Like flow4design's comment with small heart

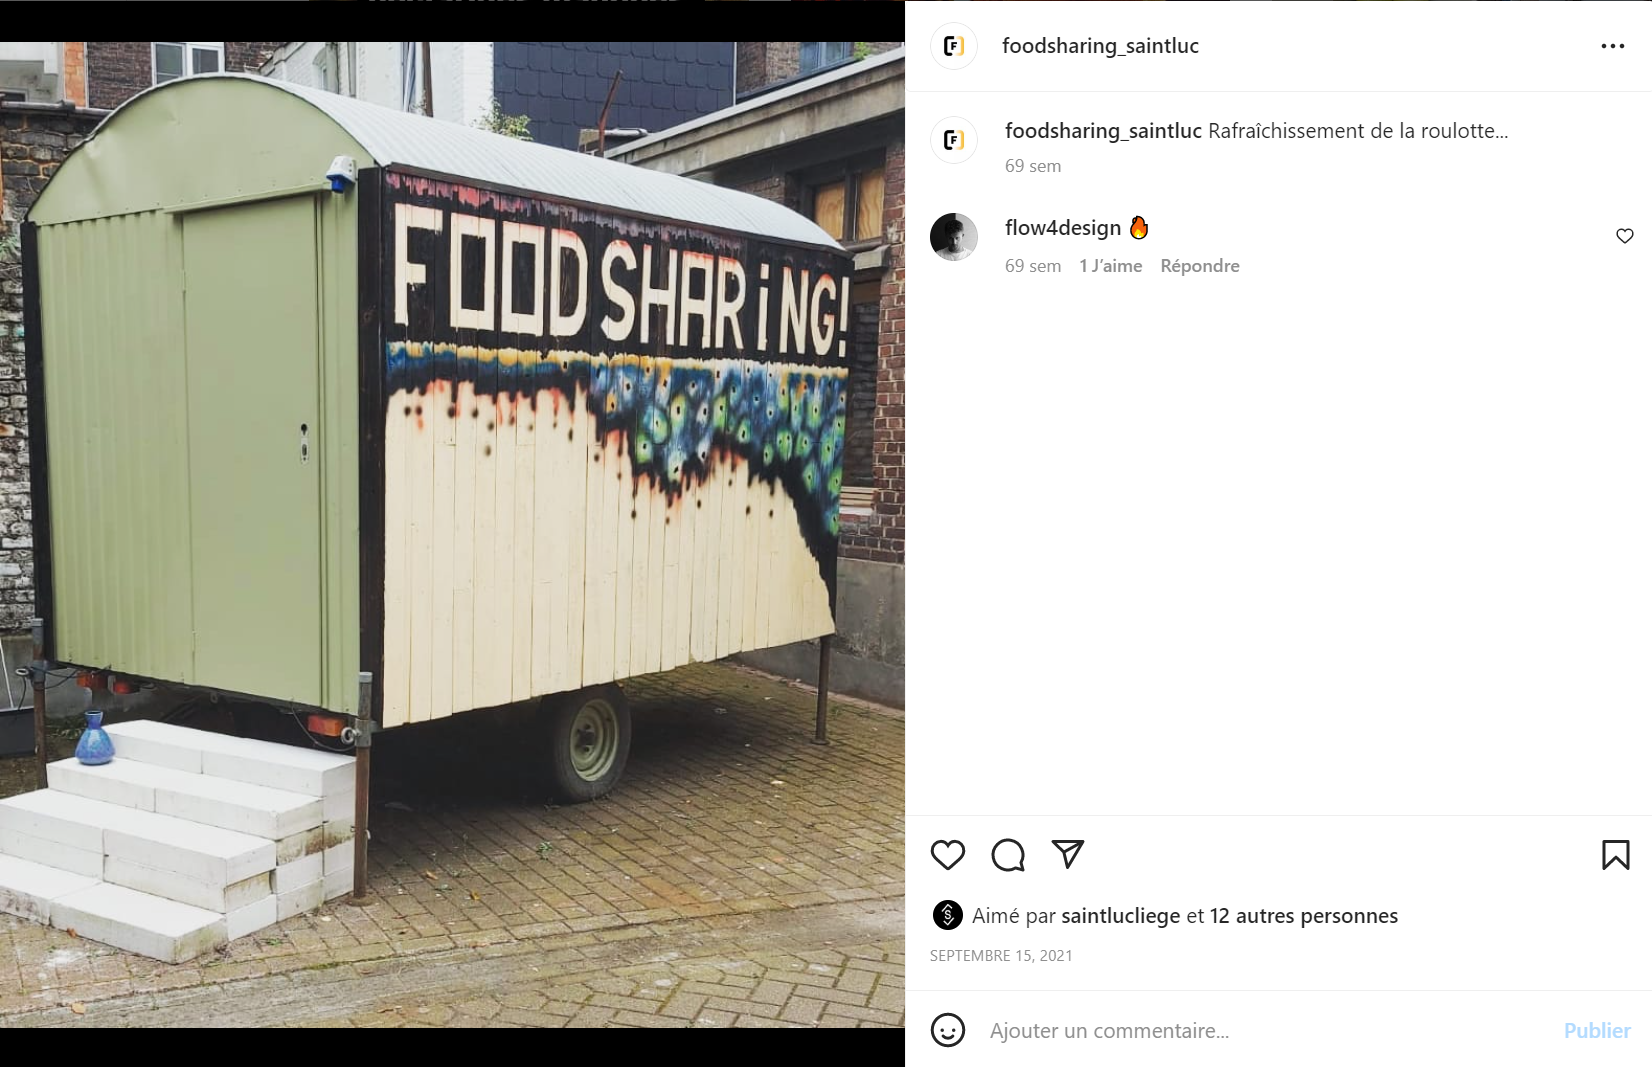coord(1624,236)
